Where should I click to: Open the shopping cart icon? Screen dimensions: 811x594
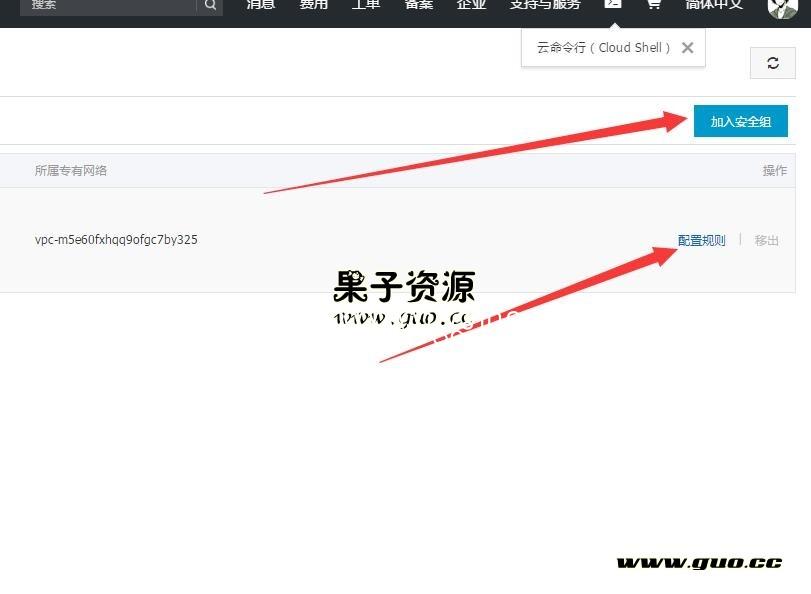tap(653, 4)
